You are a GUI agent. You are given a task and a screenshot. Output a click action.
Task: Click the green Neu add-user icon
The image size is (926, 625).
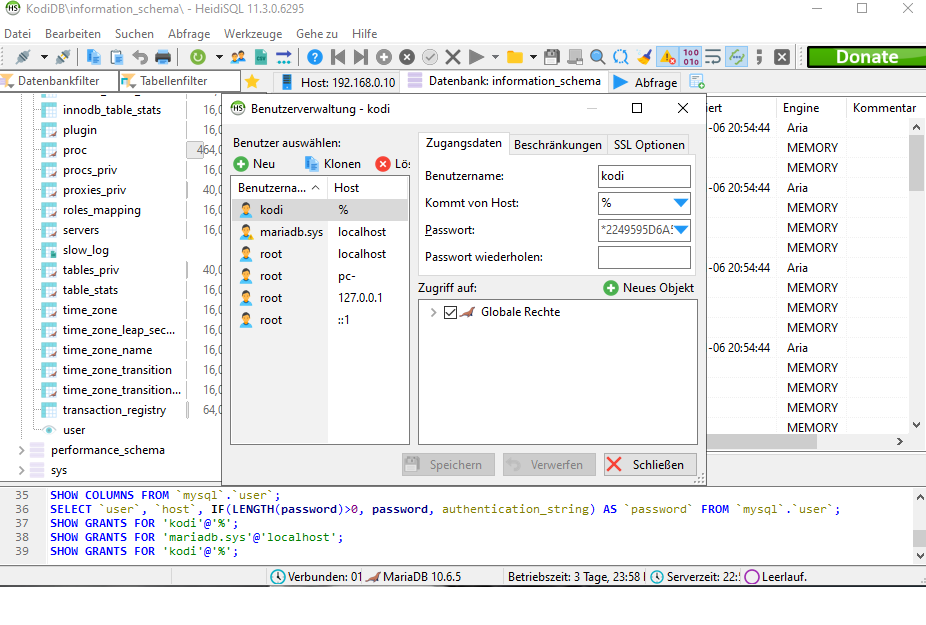pyautogui.click(x=241, y=164)
